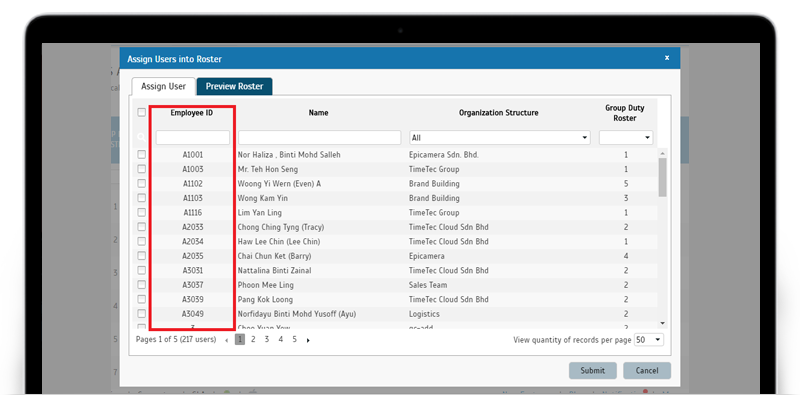The image size is (800, 395).
Task: Go to next page arrow
Action: click(x=308, y=340)
